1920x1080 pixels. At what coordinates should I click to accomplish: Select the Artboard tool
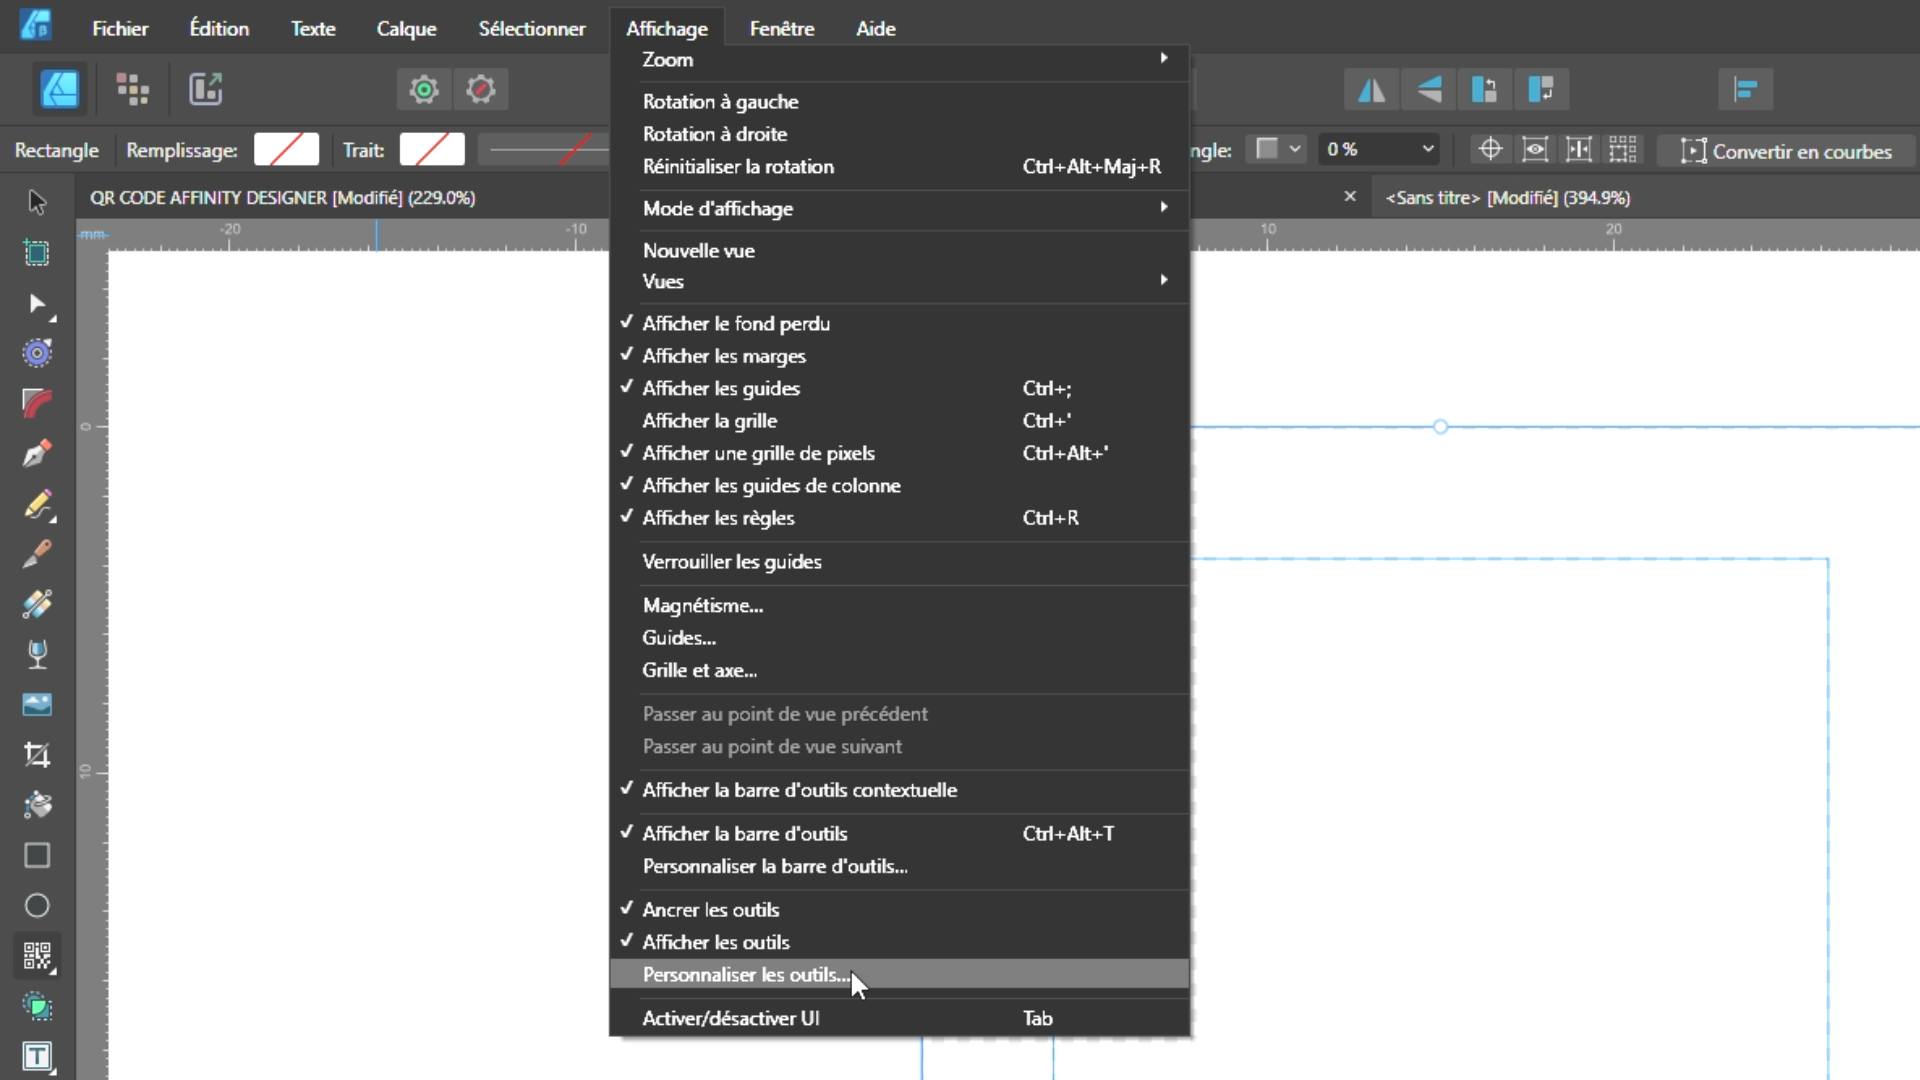tap(37, 253)
